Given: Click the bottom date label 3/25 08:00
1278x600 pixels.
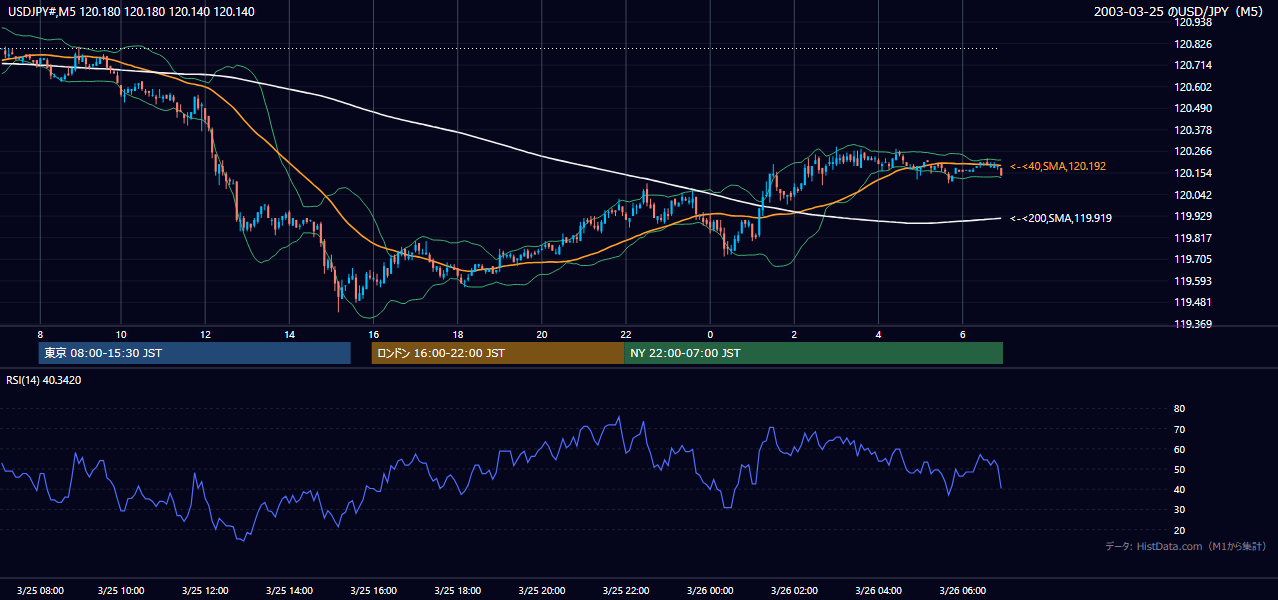Looking at the screenshot, I should [39, 590].
